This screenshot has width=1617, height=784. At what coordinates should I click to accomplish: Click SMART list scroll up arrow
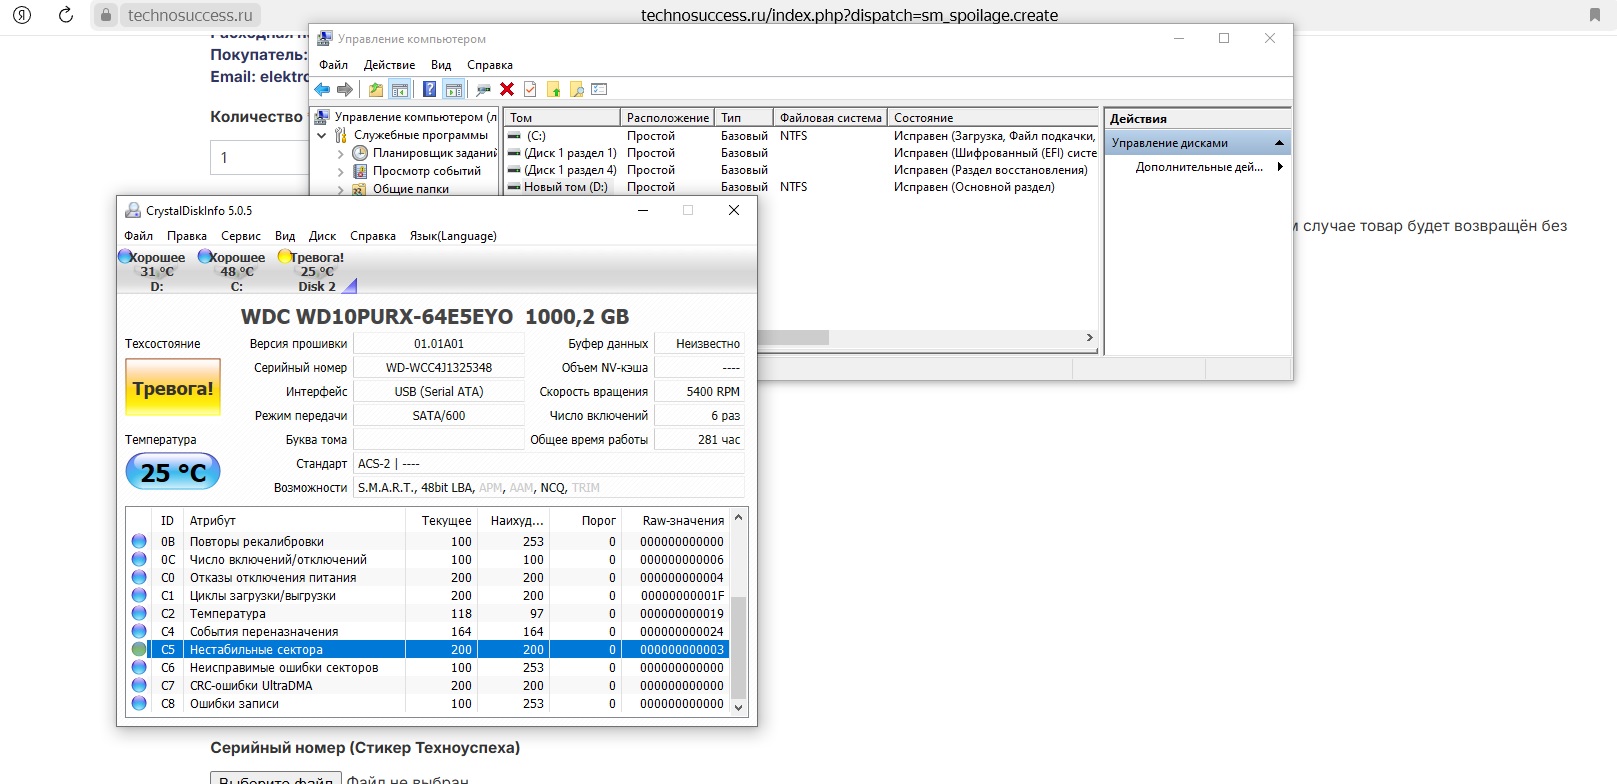(739, 518)
